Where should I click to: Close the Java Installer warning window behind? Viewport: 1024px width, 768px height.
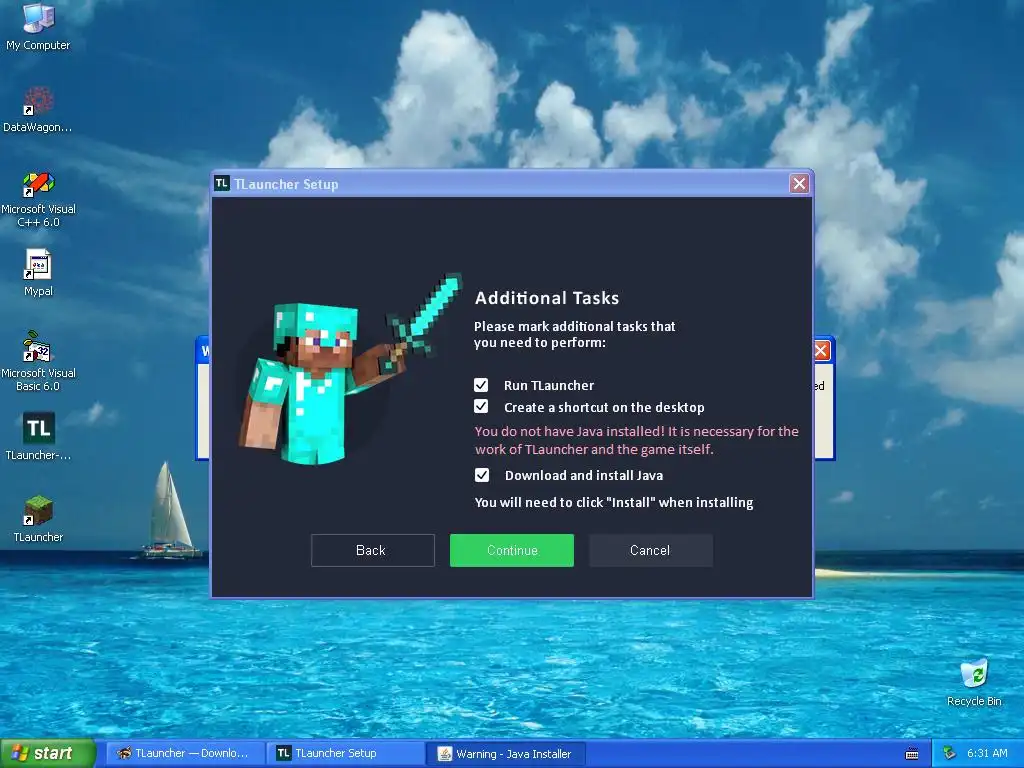(822, 351)
